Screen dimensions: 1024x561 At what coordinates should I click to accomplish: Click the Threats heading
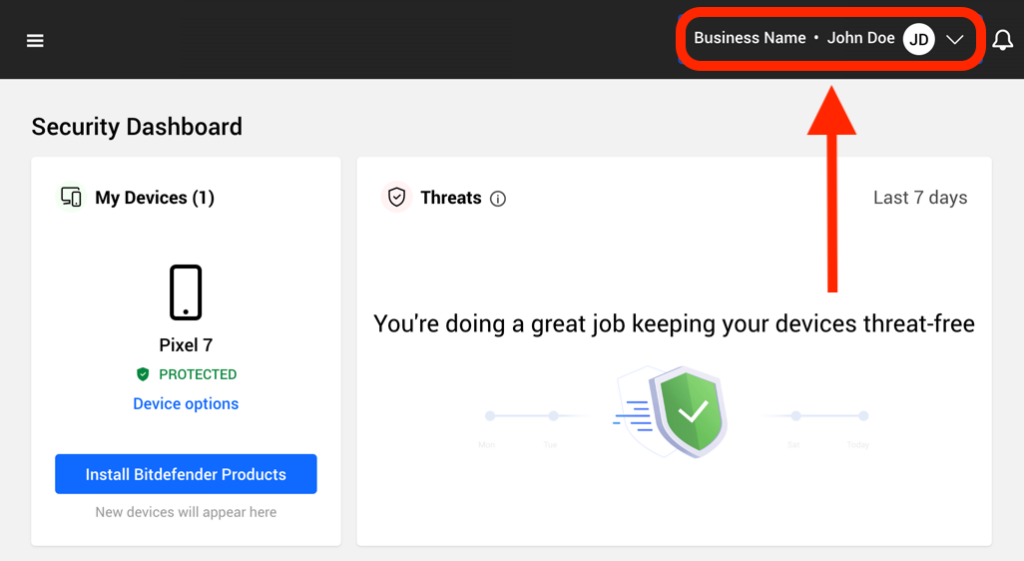tap(451, 197)
